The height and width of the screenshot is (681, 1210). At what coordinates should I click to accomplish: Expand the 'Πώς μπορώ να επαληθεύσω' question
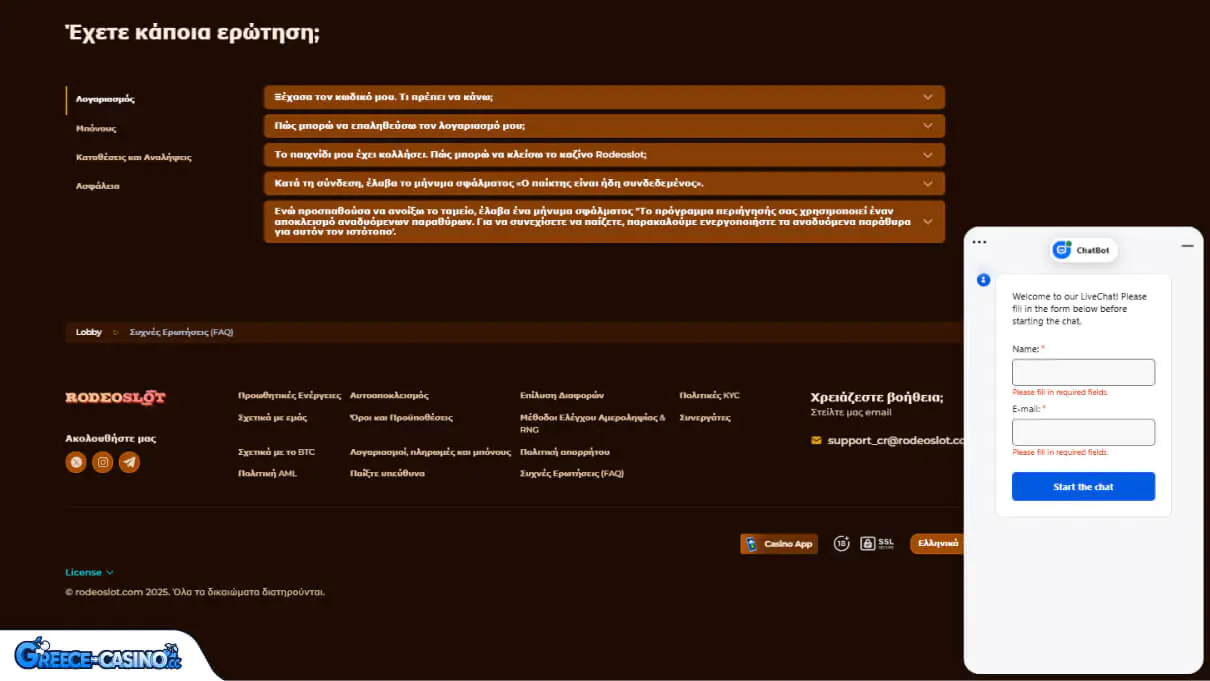point(603,126)
